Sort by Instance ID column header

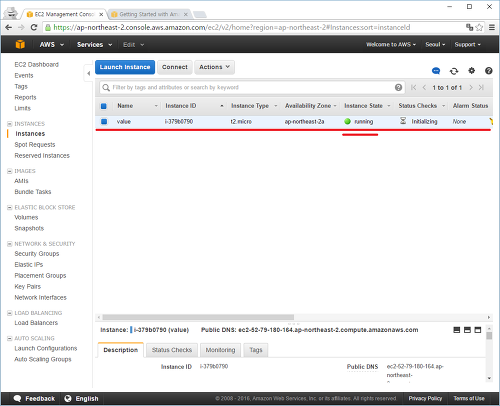click(194, 106)
